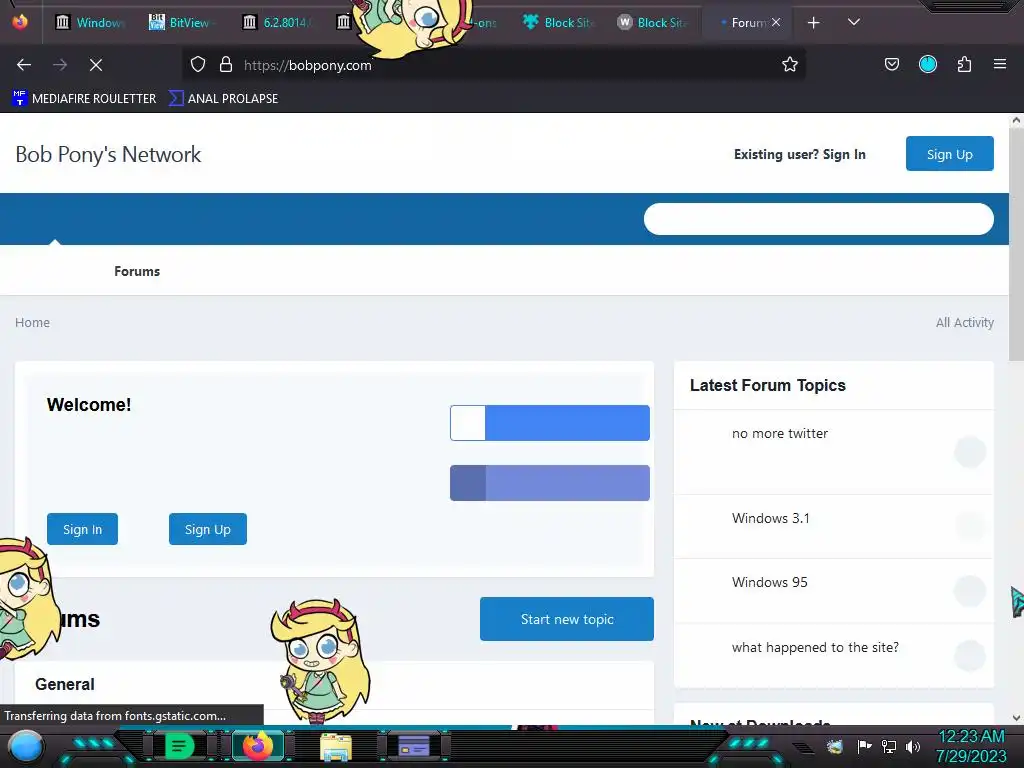
Task: Open a new tab with the plus icon
Action: 813,23
